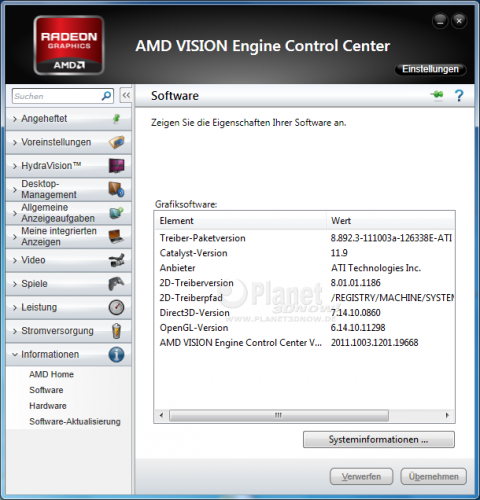This screenshot has height=500, width=480.
Task: Click the Voreinstellungen presets icon
Action: [117, 142]
